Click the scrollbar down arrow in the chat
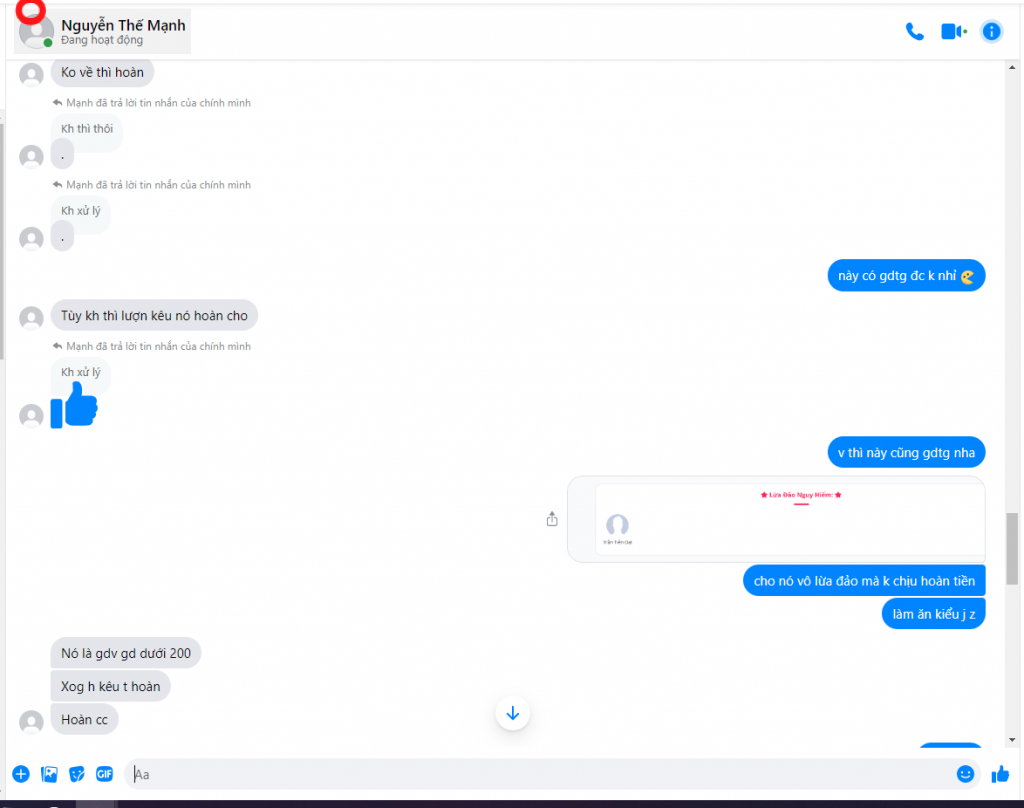The width and height of the screenshot is (1024, 808). click(x=1012, y=739)
